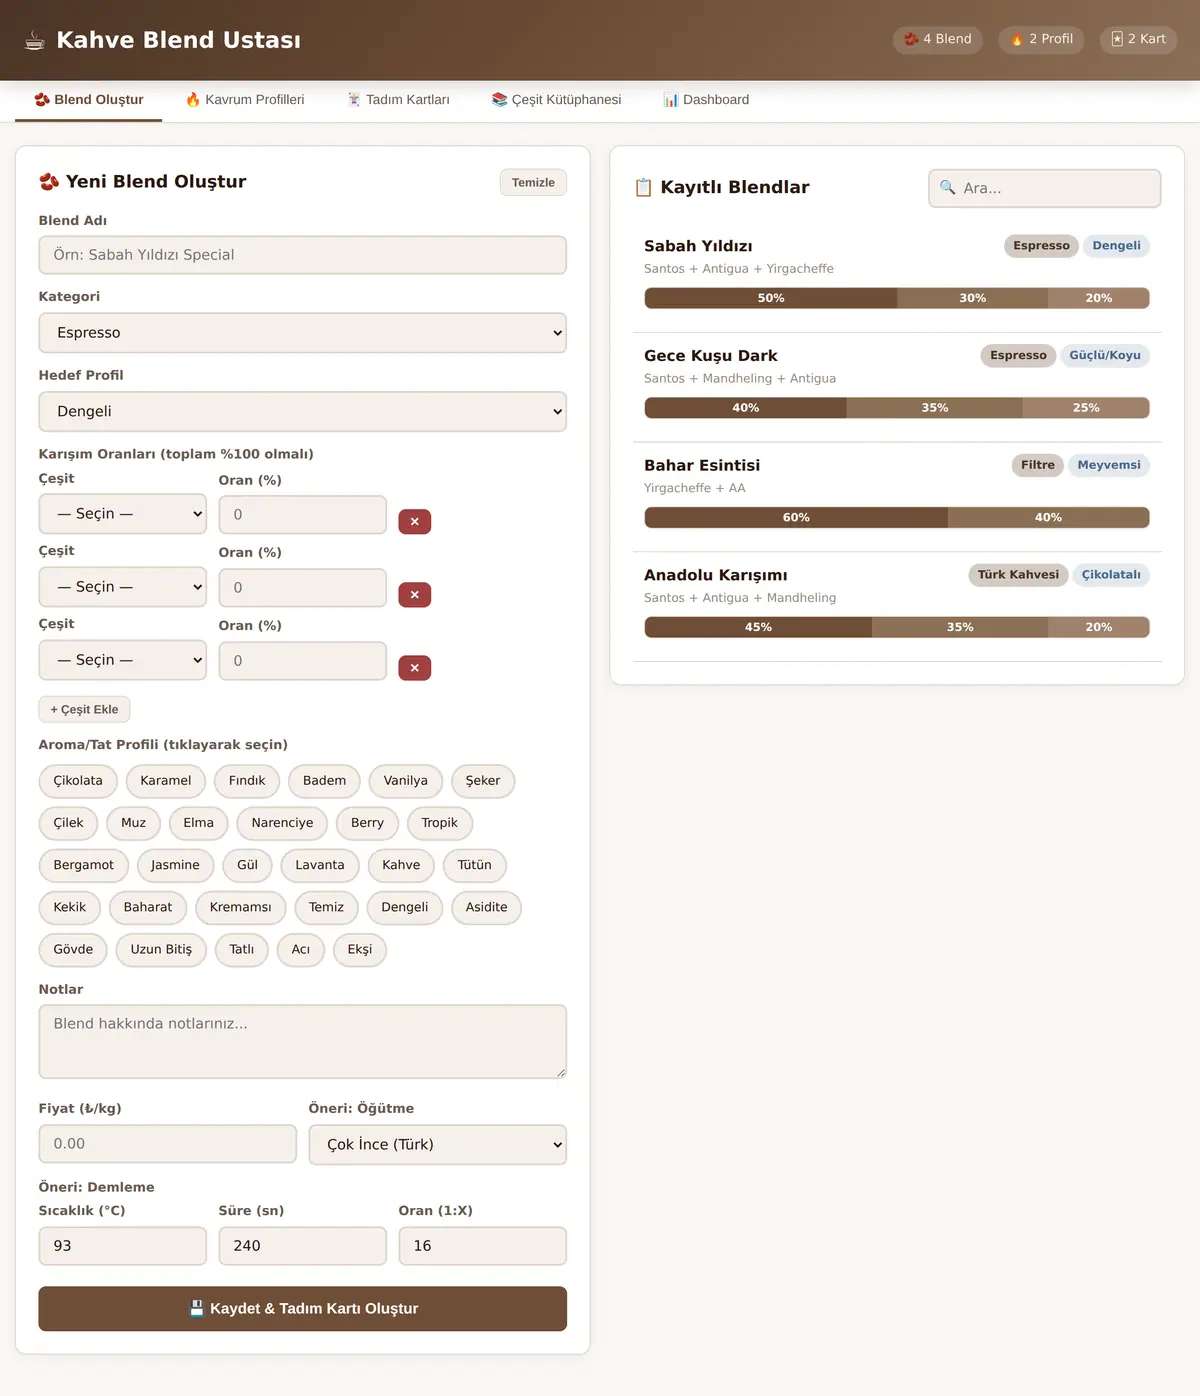Open the Tadım Kartları tab

[x=398, y=100]
